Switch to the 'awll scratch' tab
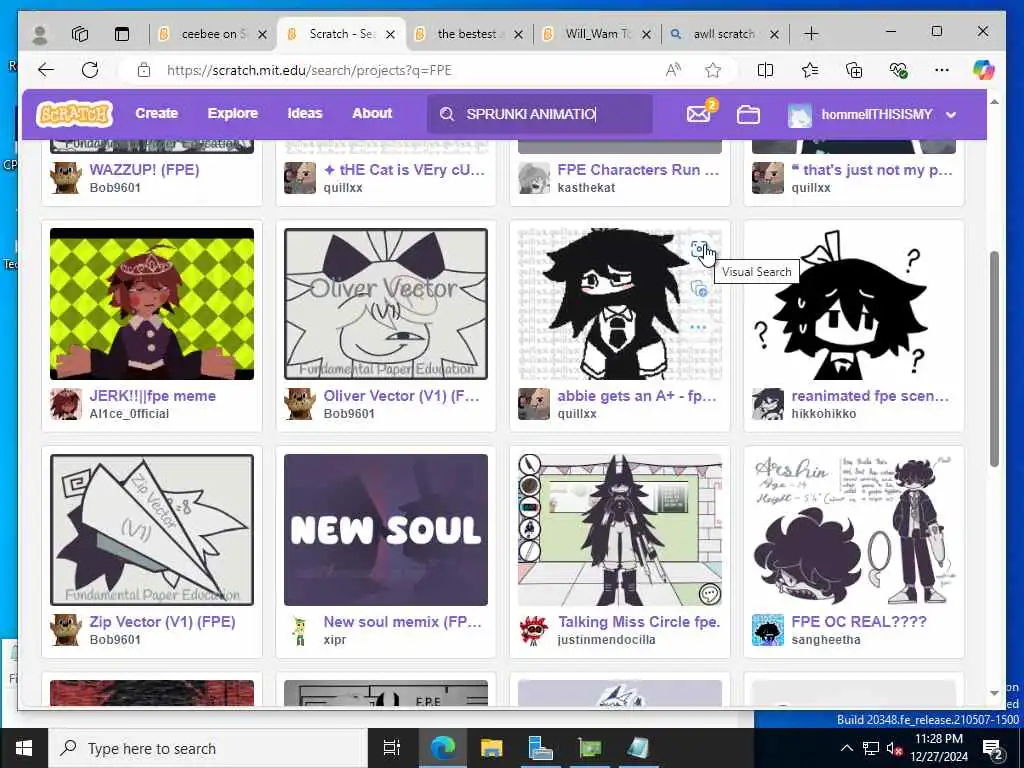The image size is (1024, 768). click(724, 34)
